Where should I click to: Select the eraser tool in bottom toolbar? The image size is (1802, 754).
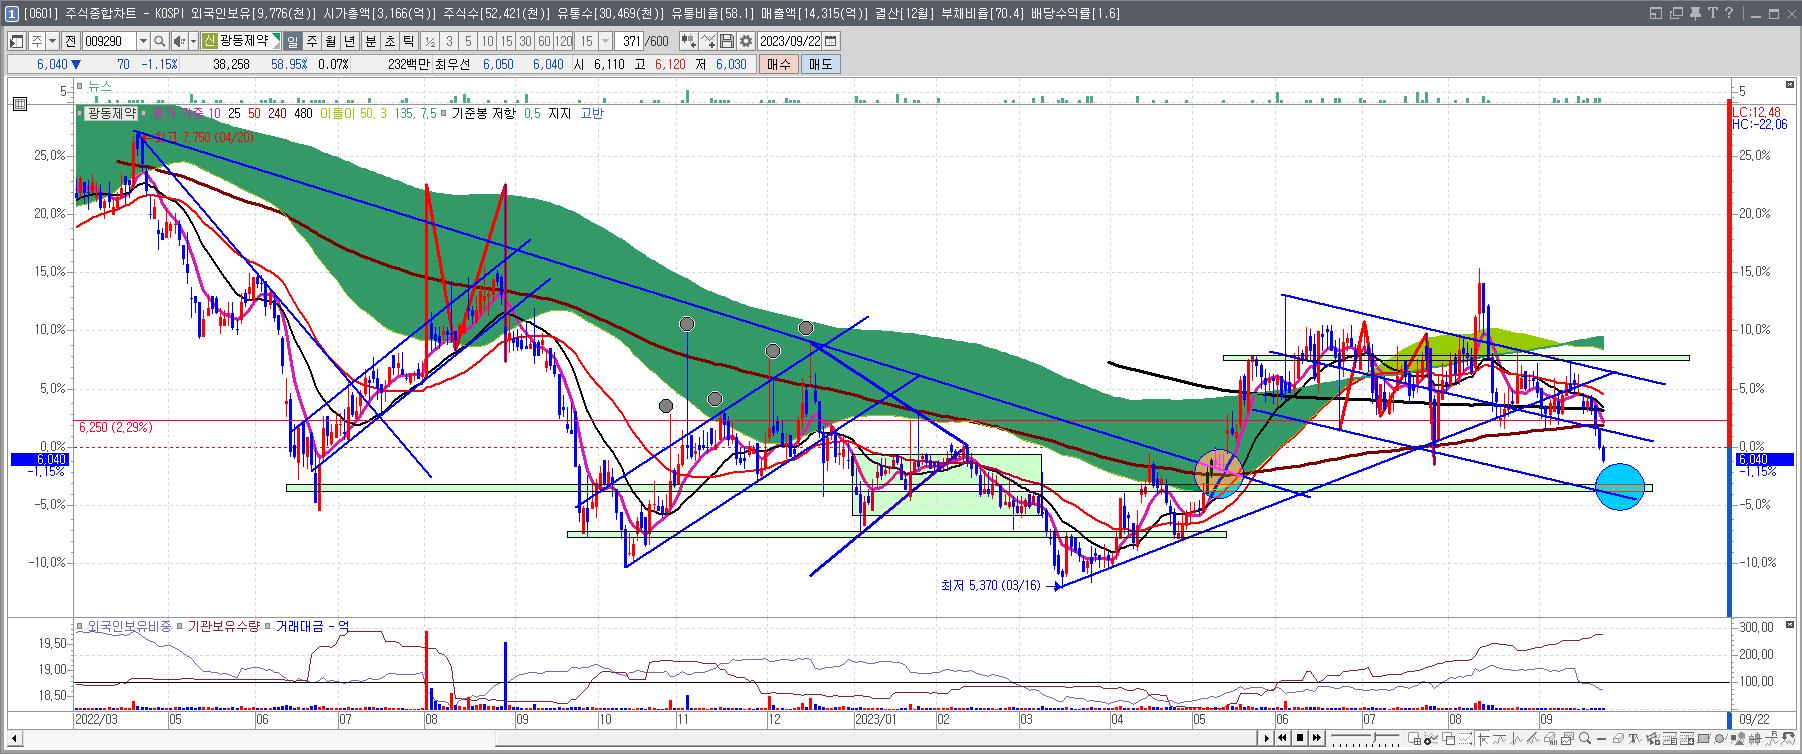[x=1618, y=739]
